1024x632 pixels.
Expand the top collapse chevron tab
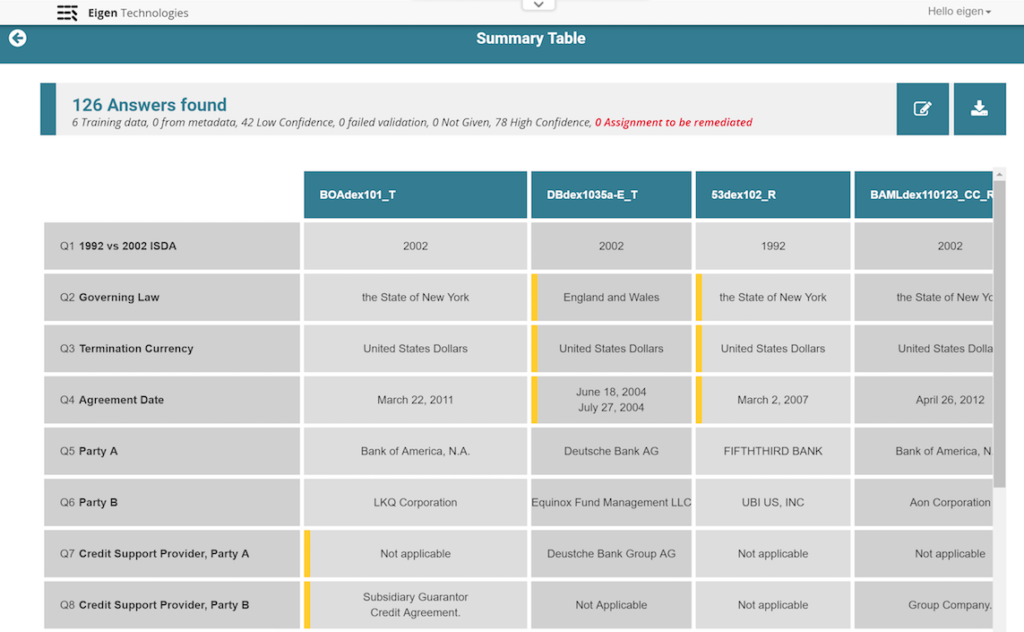tap(539, 5)
